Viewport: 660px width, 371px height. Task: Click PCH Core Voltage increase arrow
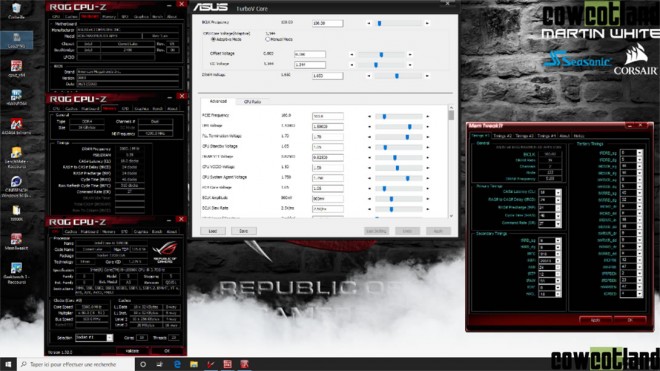click(x=428, y=189)
